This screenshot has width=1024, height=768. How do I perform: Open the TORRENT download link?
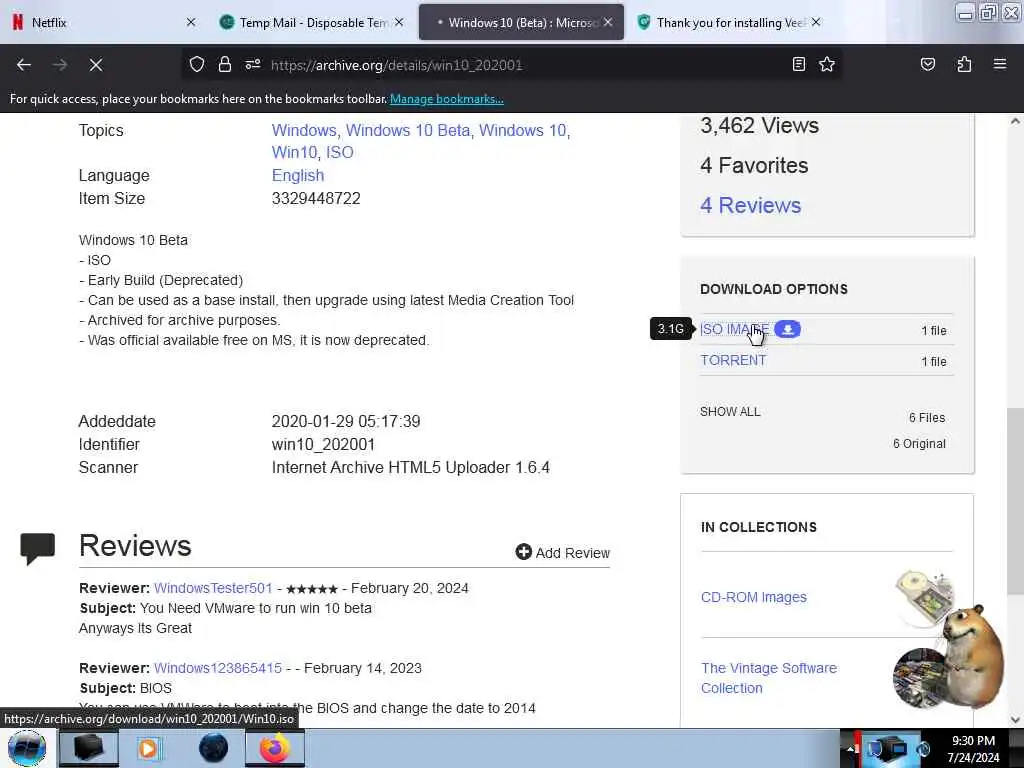tap(733, 360)
